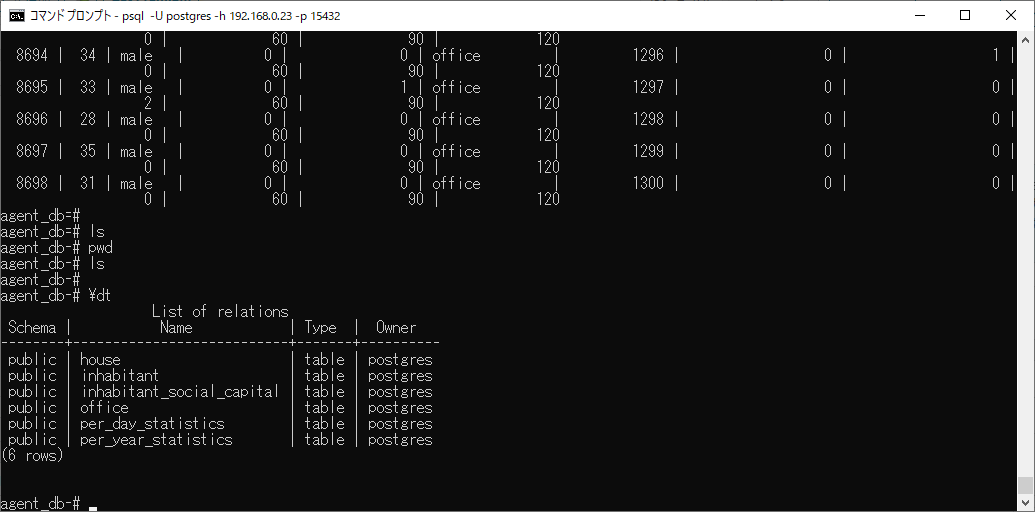1035x512 pixels.
Task: Click the 'per_day_statistics' table entry
Action: click(x=152, y=424)
